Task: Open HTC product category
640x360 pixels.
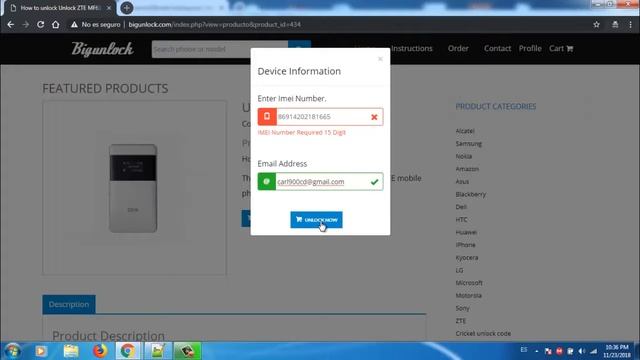Action: pyautogui.click(x=461, y=220)
